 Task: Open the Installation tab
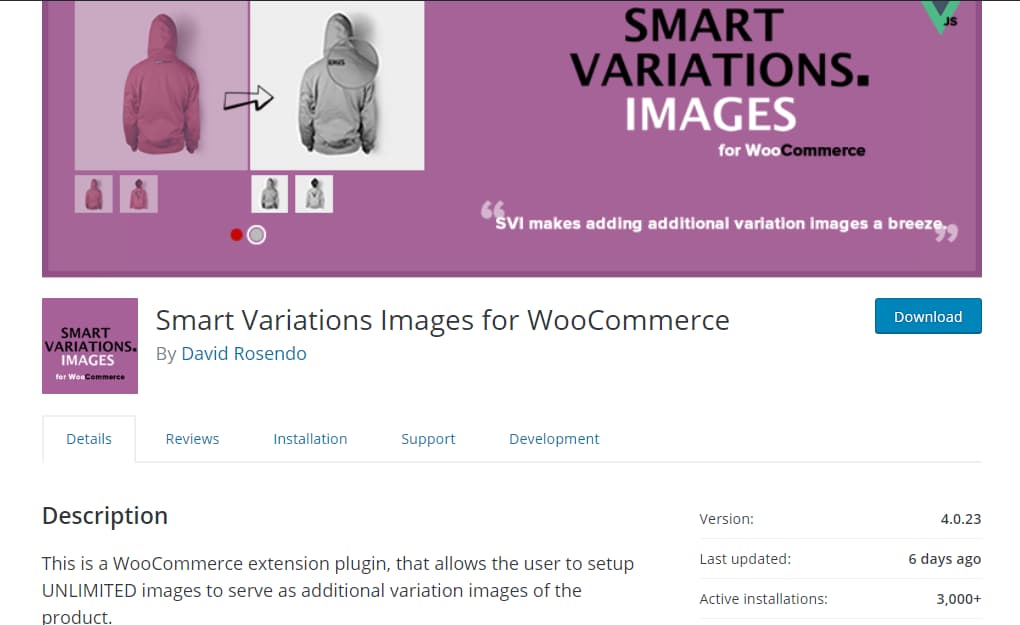[310, 438]
